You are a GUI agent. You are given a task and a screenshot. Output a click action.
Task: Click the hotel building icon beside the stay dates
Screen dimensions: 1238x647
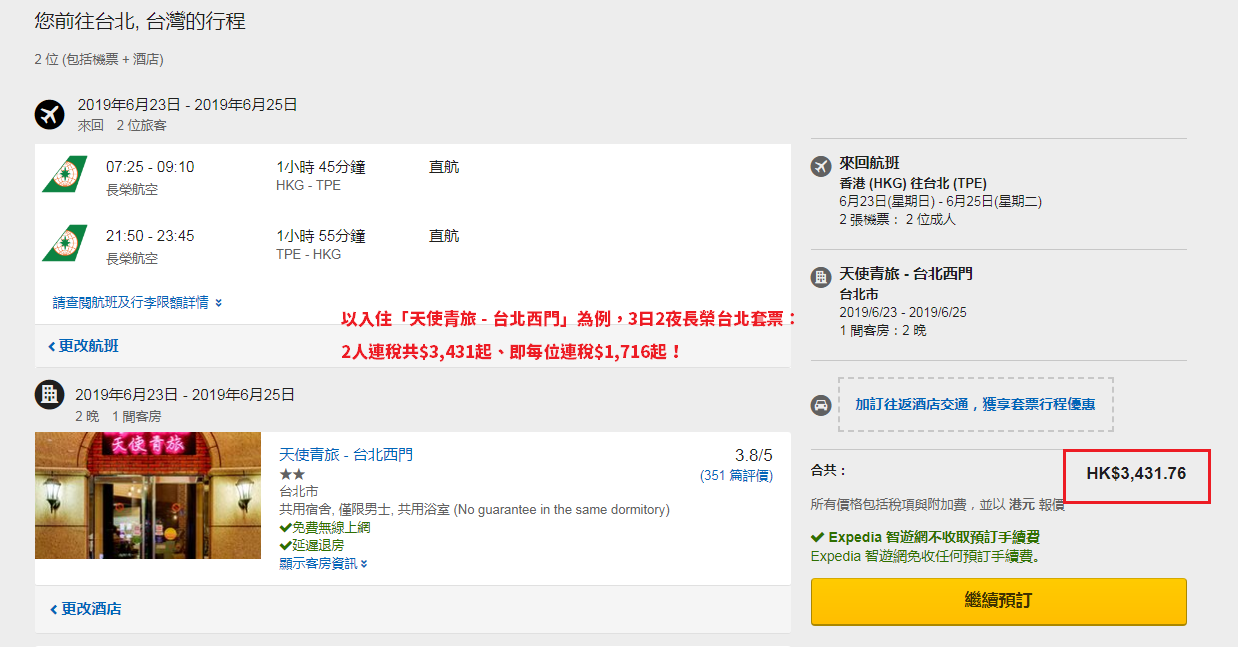tap(49, 394)
